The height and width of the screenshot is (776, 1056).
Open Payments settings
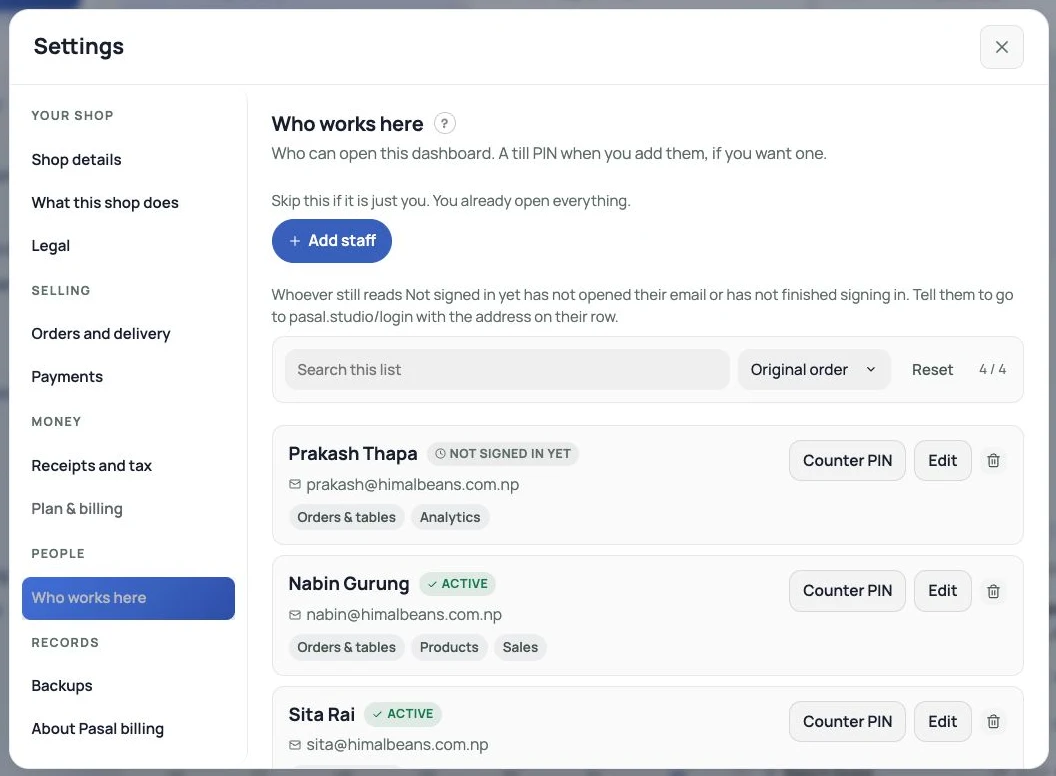click(67, 377)
